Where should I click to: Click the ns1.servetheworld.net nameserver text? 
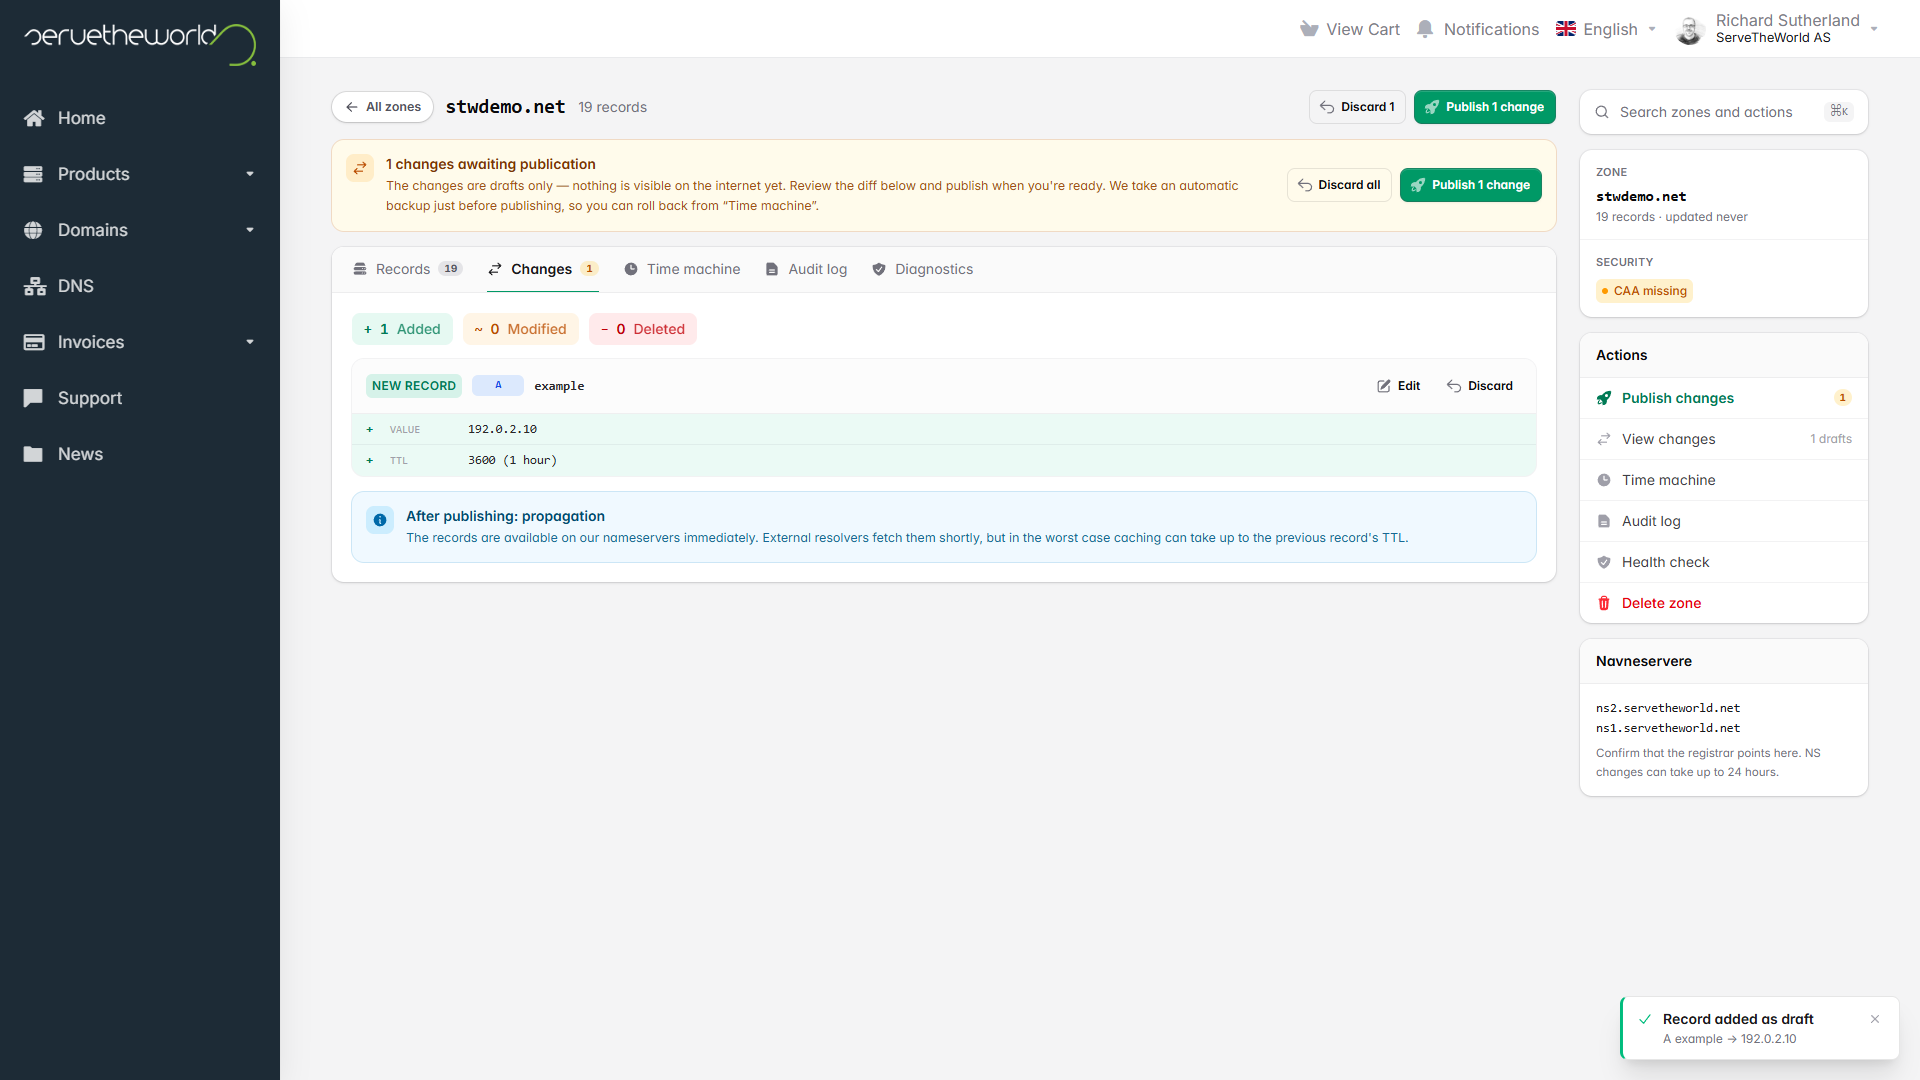[x=1668, y=728]
